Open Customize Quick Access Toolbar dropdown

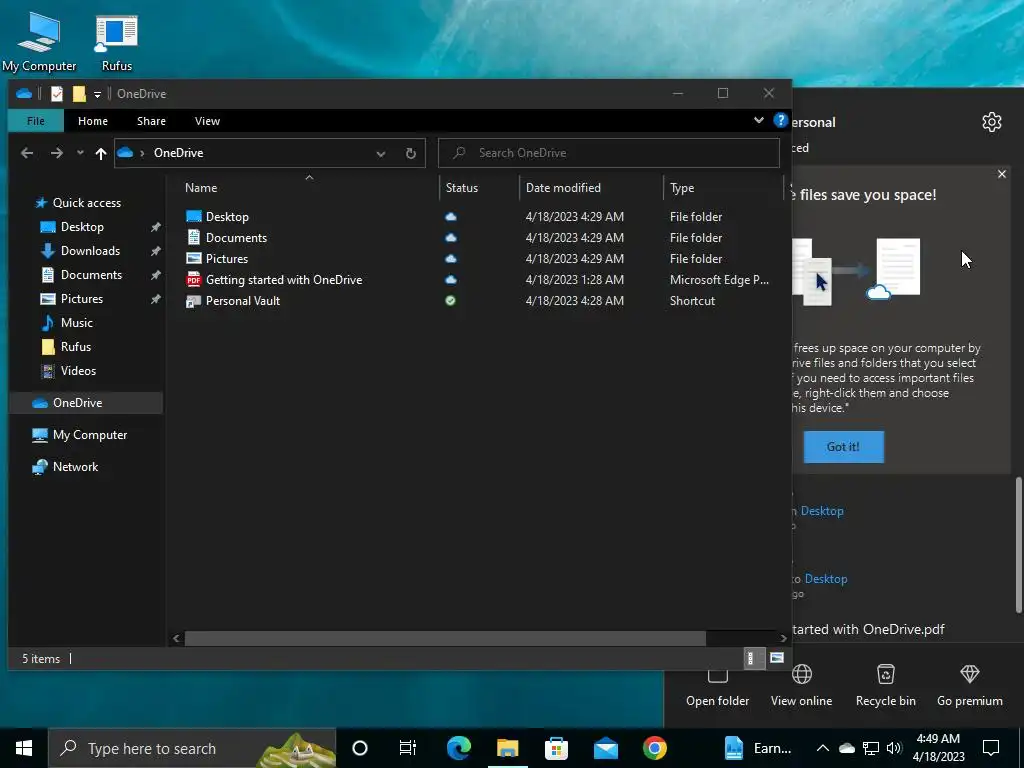(97, 95)
